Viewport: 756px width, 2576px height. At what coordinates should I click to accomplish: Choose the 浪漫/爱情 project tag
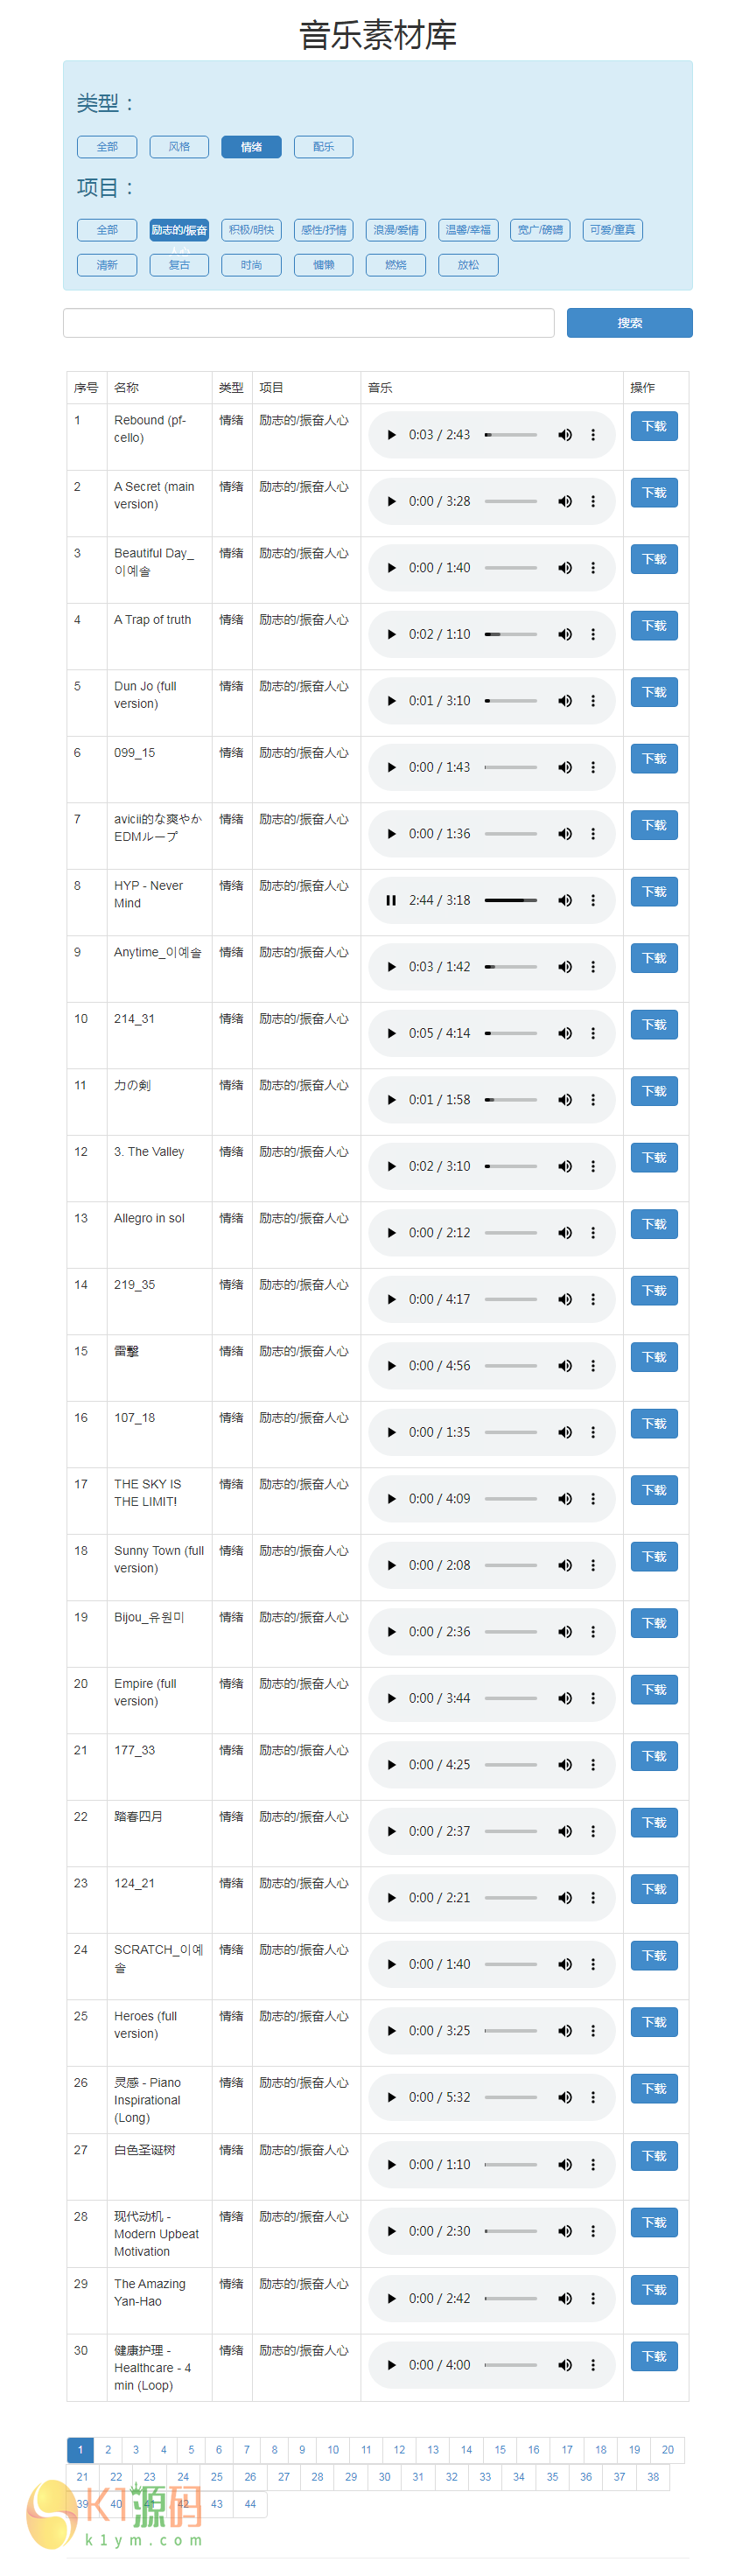396,230
